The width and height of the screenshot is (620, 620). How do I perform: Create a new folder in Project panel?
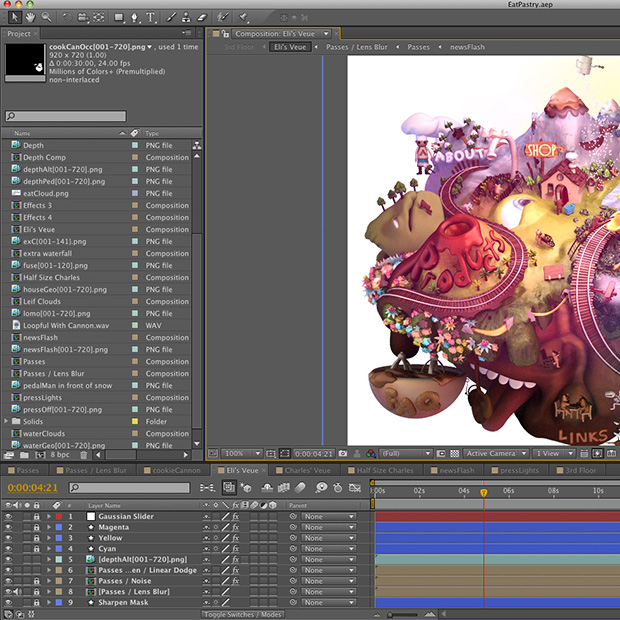[x=24, y=455]
